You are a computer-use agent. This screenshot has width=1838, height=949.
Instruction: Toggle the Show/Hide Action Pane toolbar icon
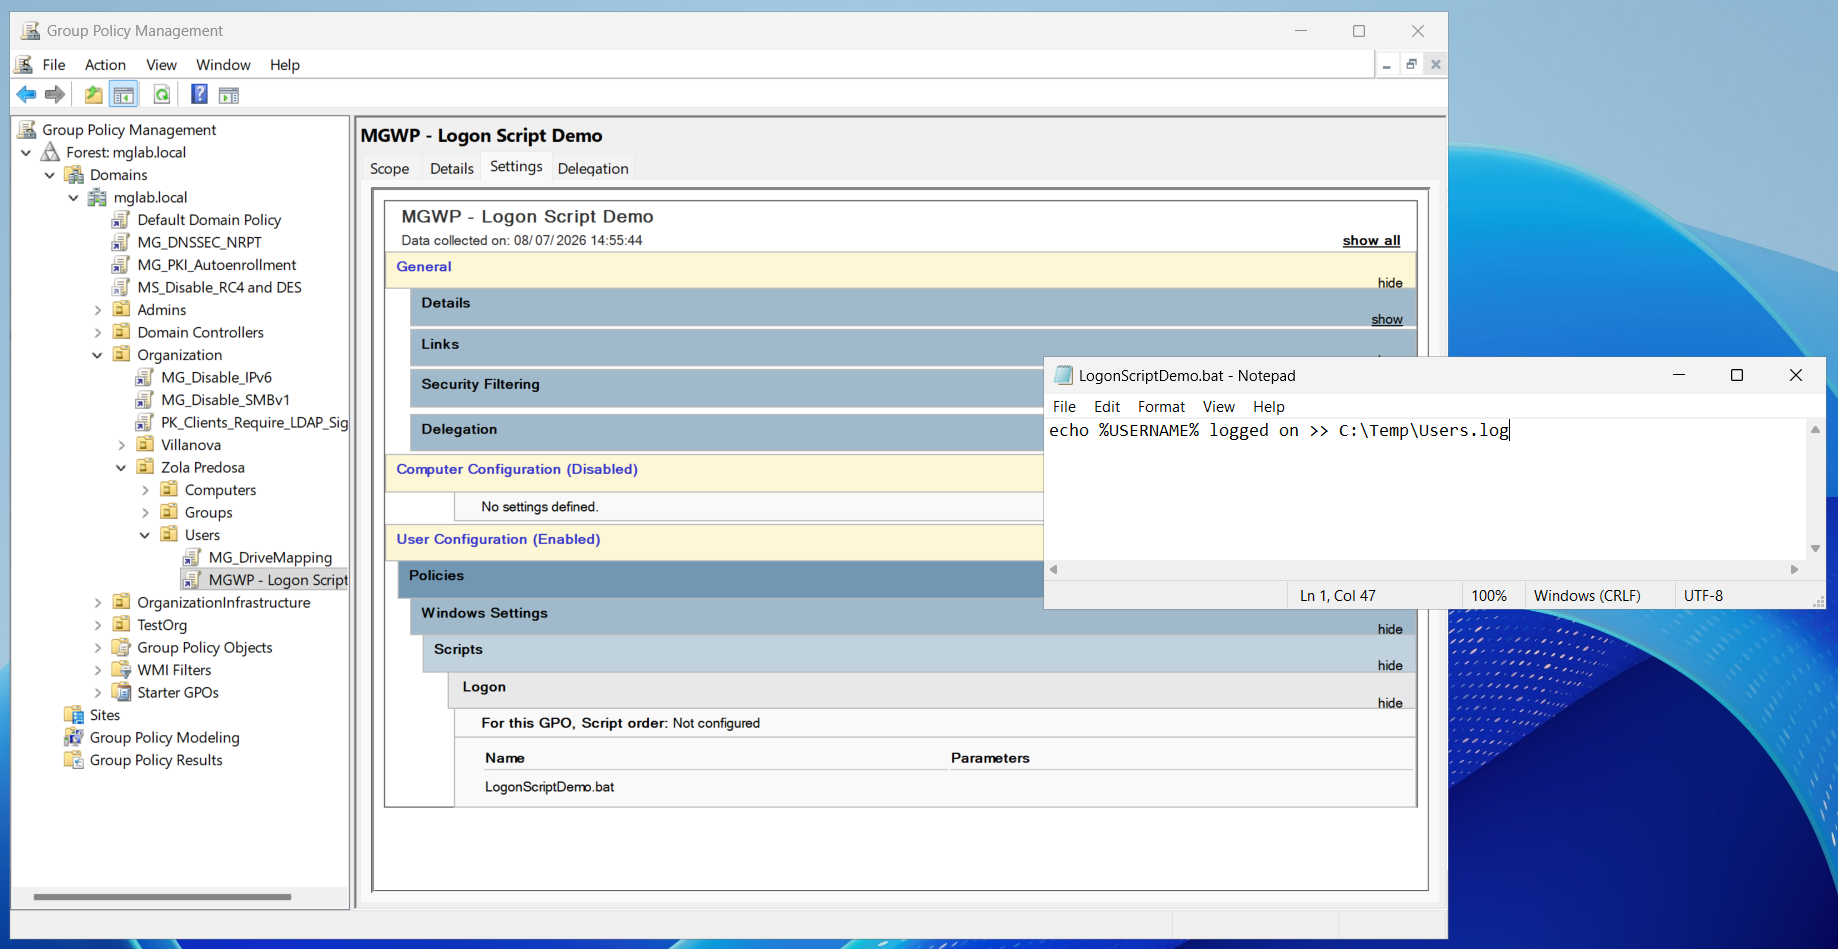[x=229, y=95]
